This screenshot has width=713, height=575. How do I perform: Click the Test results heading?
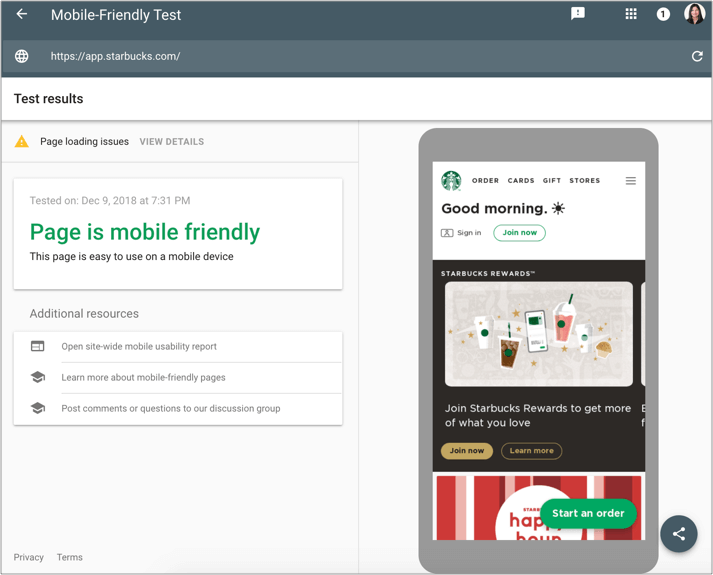pyautogui.click(x=48, y=99)
